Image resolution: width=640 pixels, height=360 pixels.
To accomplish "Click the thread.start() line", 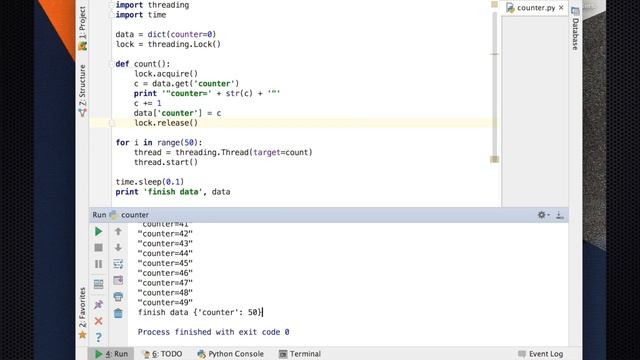I will click(166, 162).
